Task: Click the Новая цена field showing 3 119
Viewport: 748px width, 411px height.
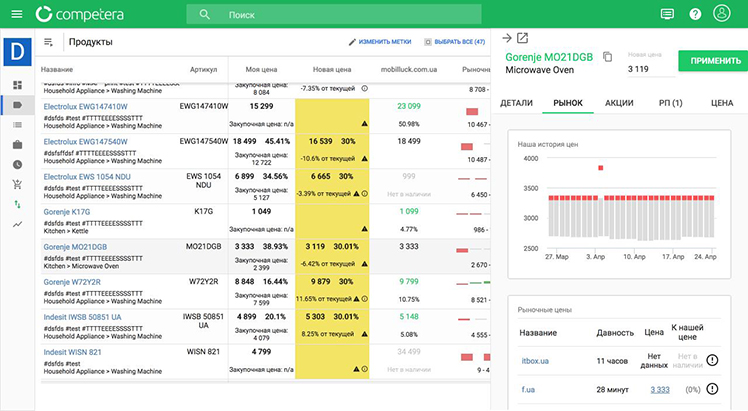Action: pos(651,69)
